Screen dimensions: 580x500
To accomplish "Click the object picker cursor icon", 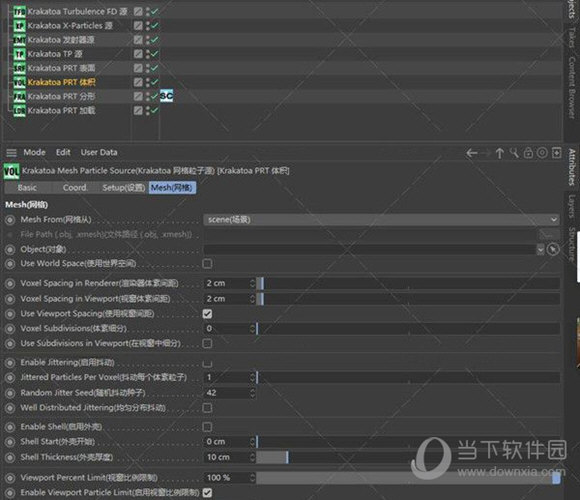I will (x=553, y=250).
